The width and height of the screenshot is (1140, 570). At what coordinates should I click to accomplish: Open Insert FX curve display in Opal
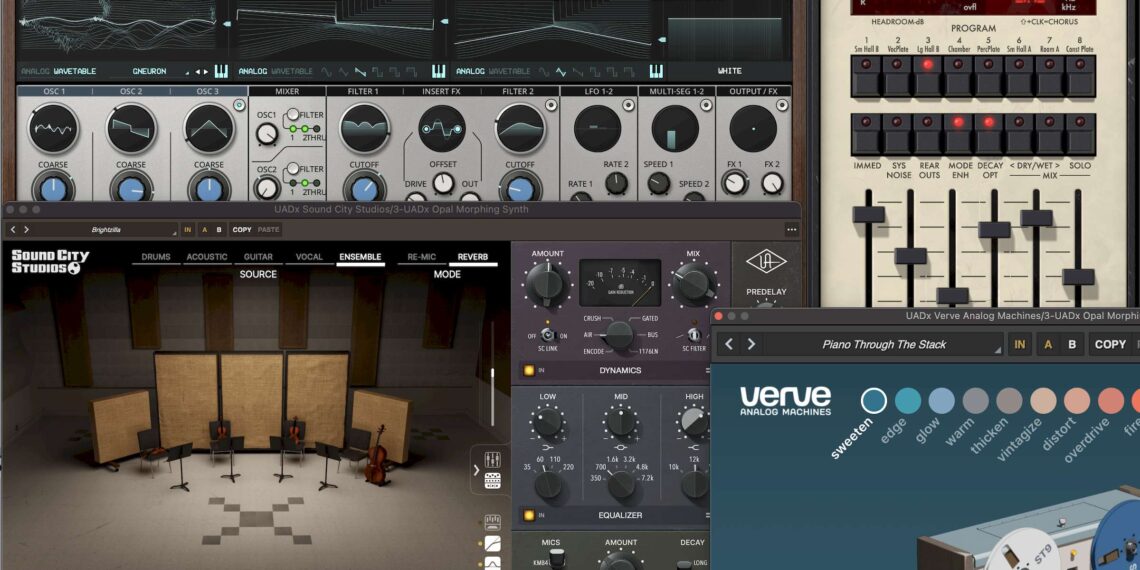[x=441, y=129]
